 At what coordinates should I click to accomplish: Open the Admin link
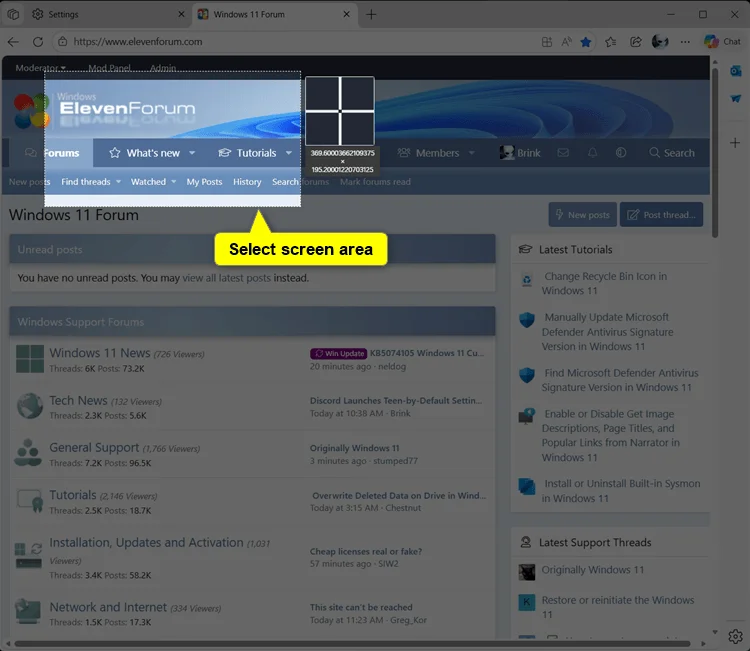pos(163,68)
